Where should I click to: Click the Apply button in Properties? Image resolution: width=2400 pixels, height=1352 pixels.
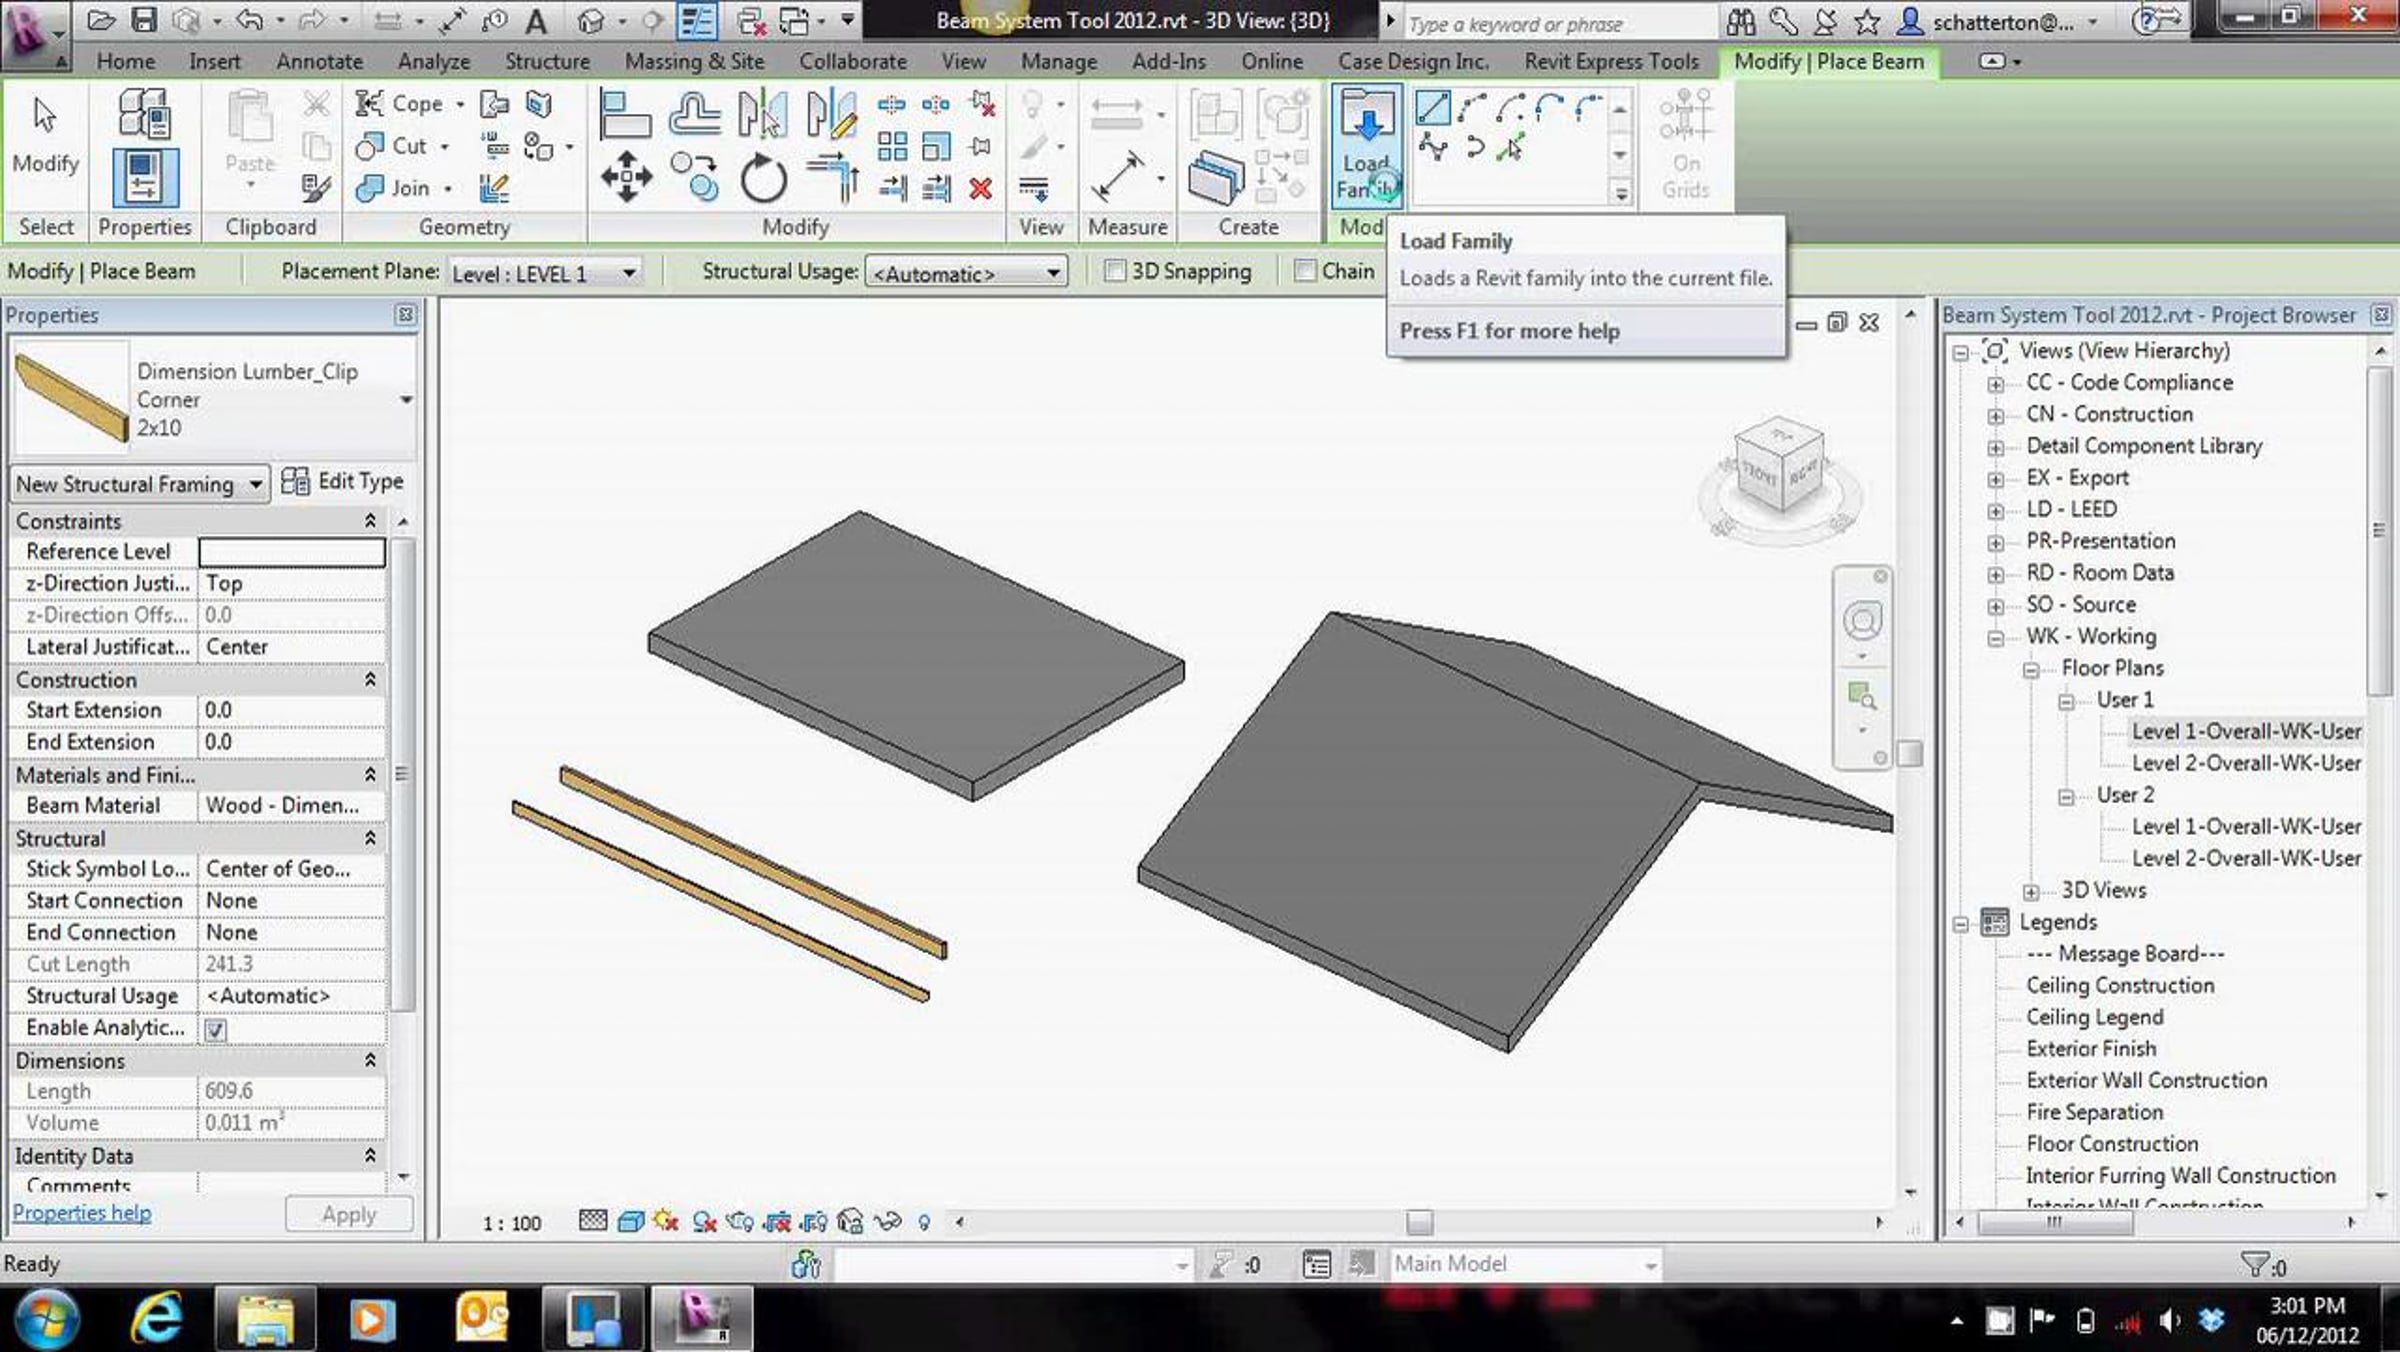point(349,1214)
